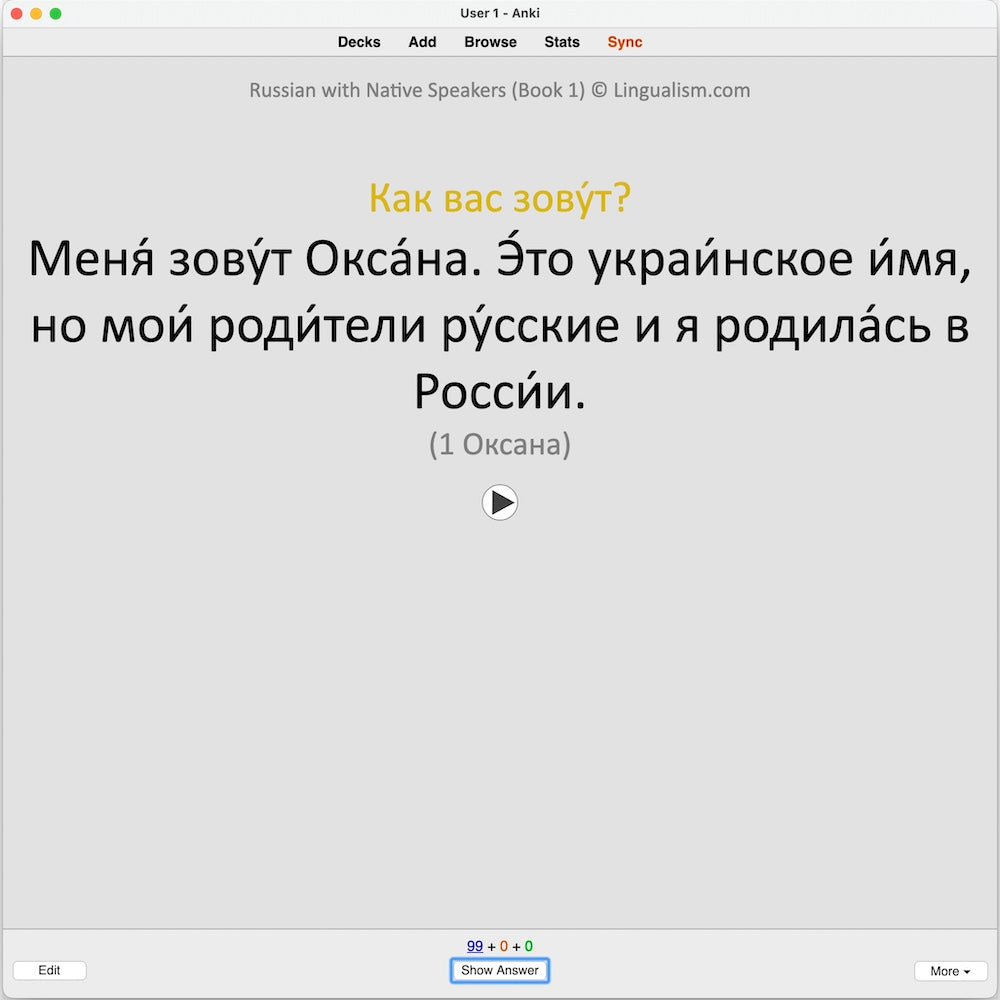
Task: Click the underlined new card count 99
Action: (x=475, y=945)
